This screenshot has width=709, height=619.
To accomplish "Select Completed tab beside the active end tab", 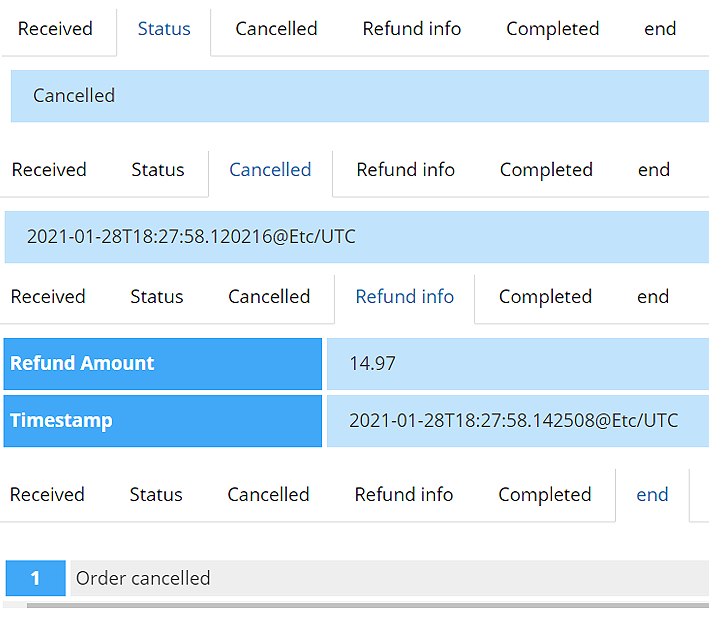I will 544,495.
